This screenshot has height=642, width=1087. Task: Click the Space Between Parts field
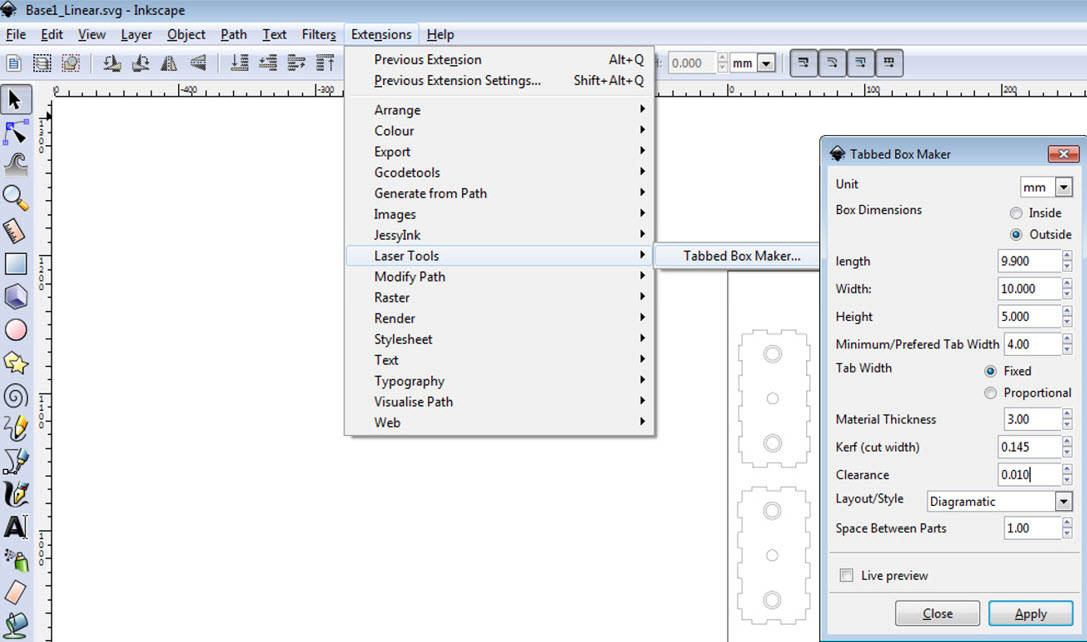1032,528
